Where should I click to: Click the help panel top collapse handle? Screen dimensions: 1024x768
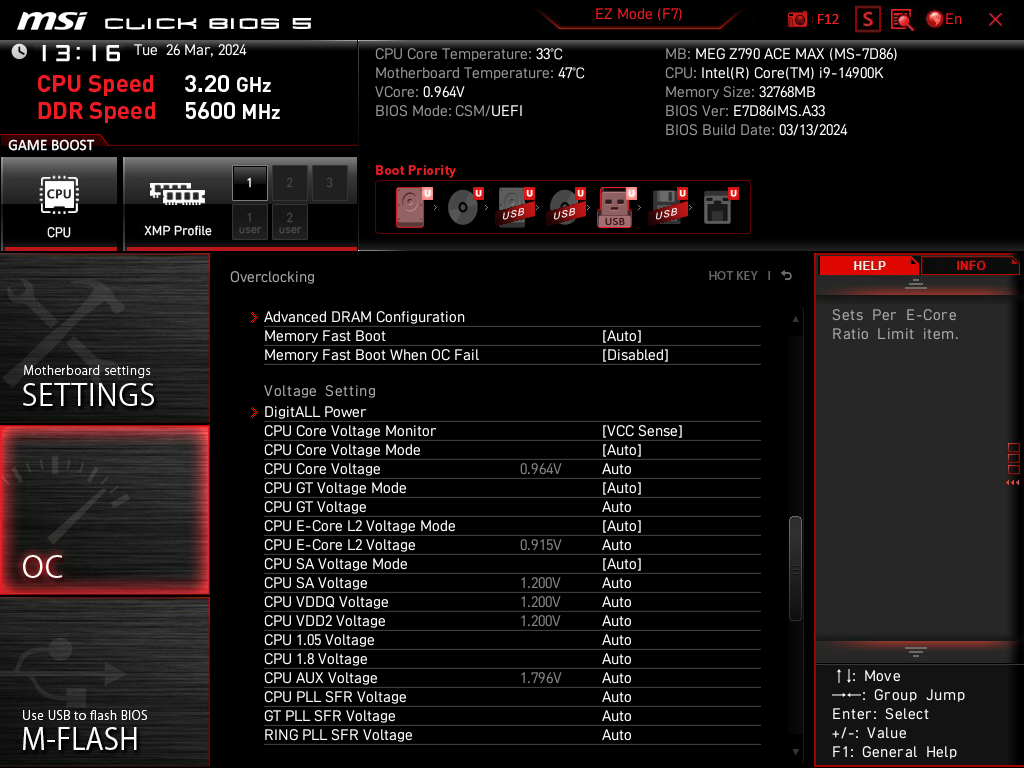coord(916,283)
